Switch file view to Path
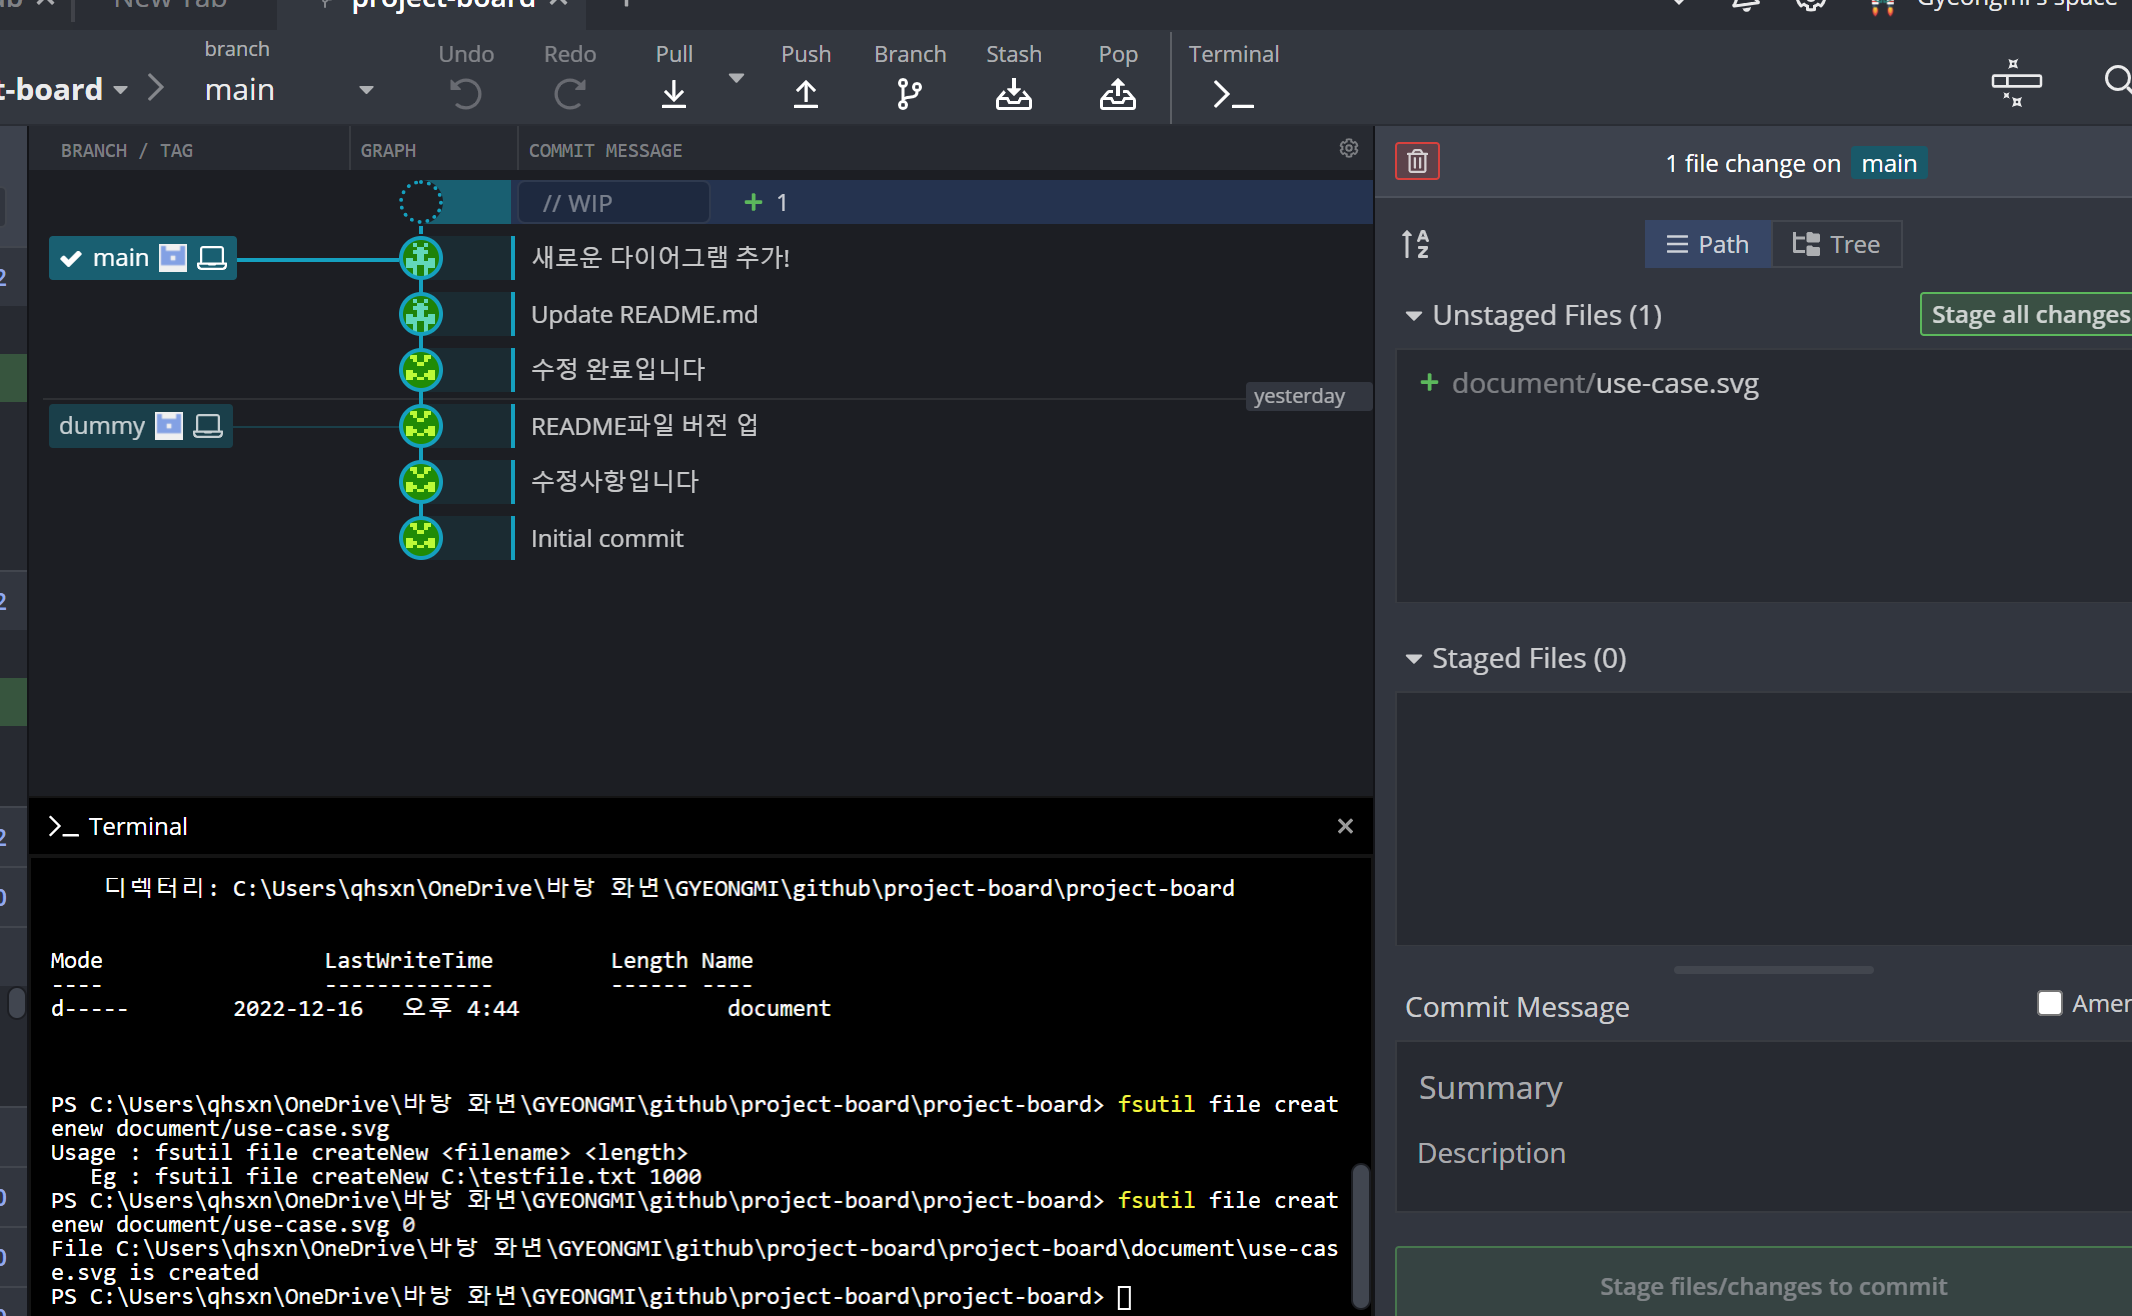Image resolution: width=2132 pixels, height=1316 pixels. (1708, 244)
